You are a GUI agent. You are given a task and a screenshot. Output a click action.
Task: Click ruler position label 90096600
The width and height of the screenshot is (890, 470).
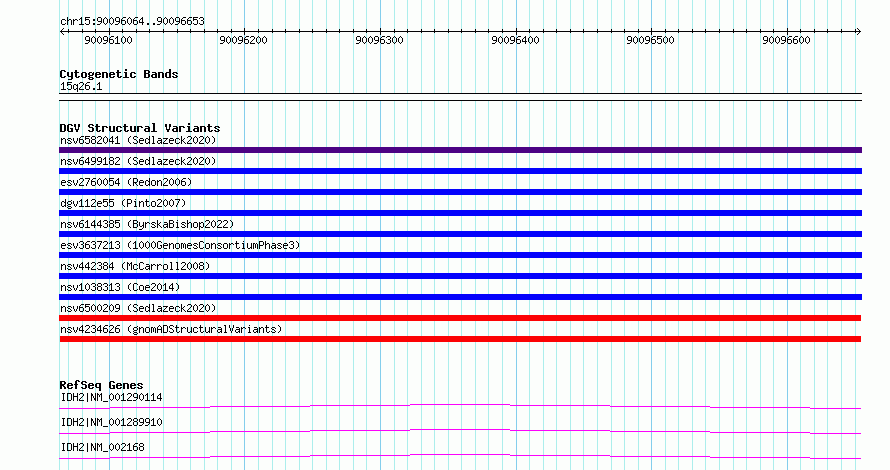pos(786,40)
